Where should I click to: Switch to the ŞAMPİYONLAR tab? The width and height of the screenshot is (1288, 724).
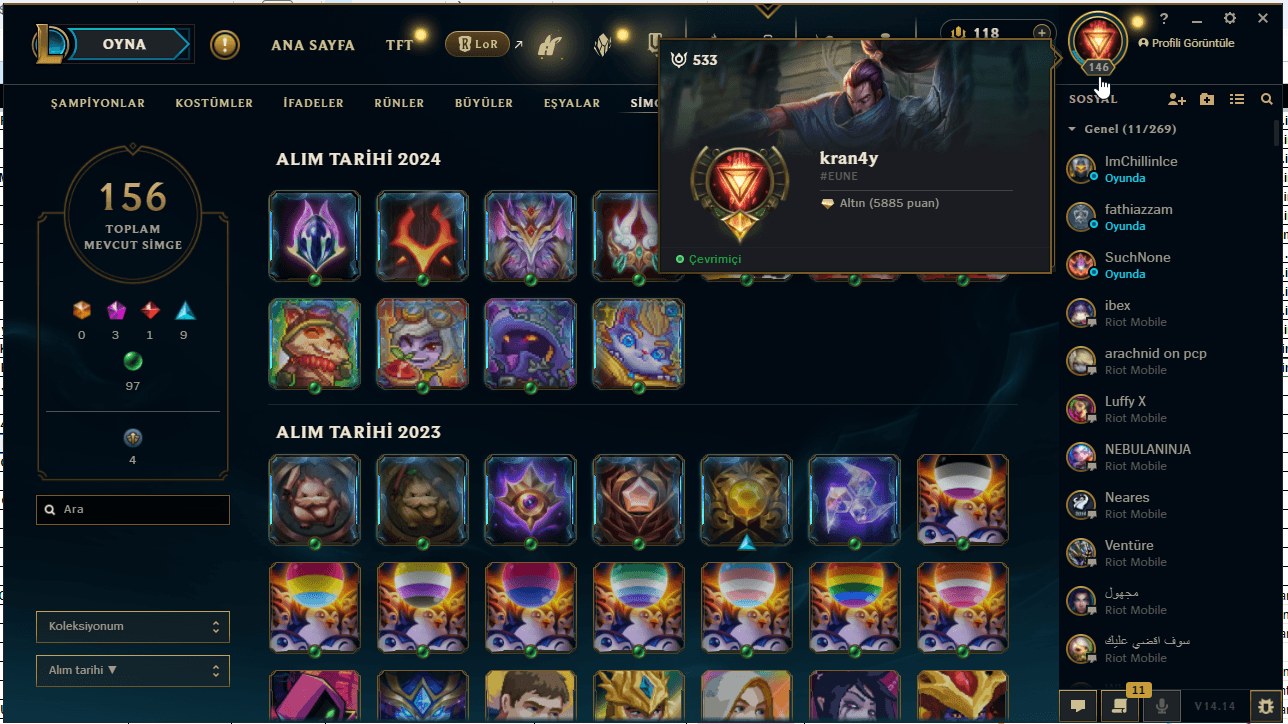(98, 103)
